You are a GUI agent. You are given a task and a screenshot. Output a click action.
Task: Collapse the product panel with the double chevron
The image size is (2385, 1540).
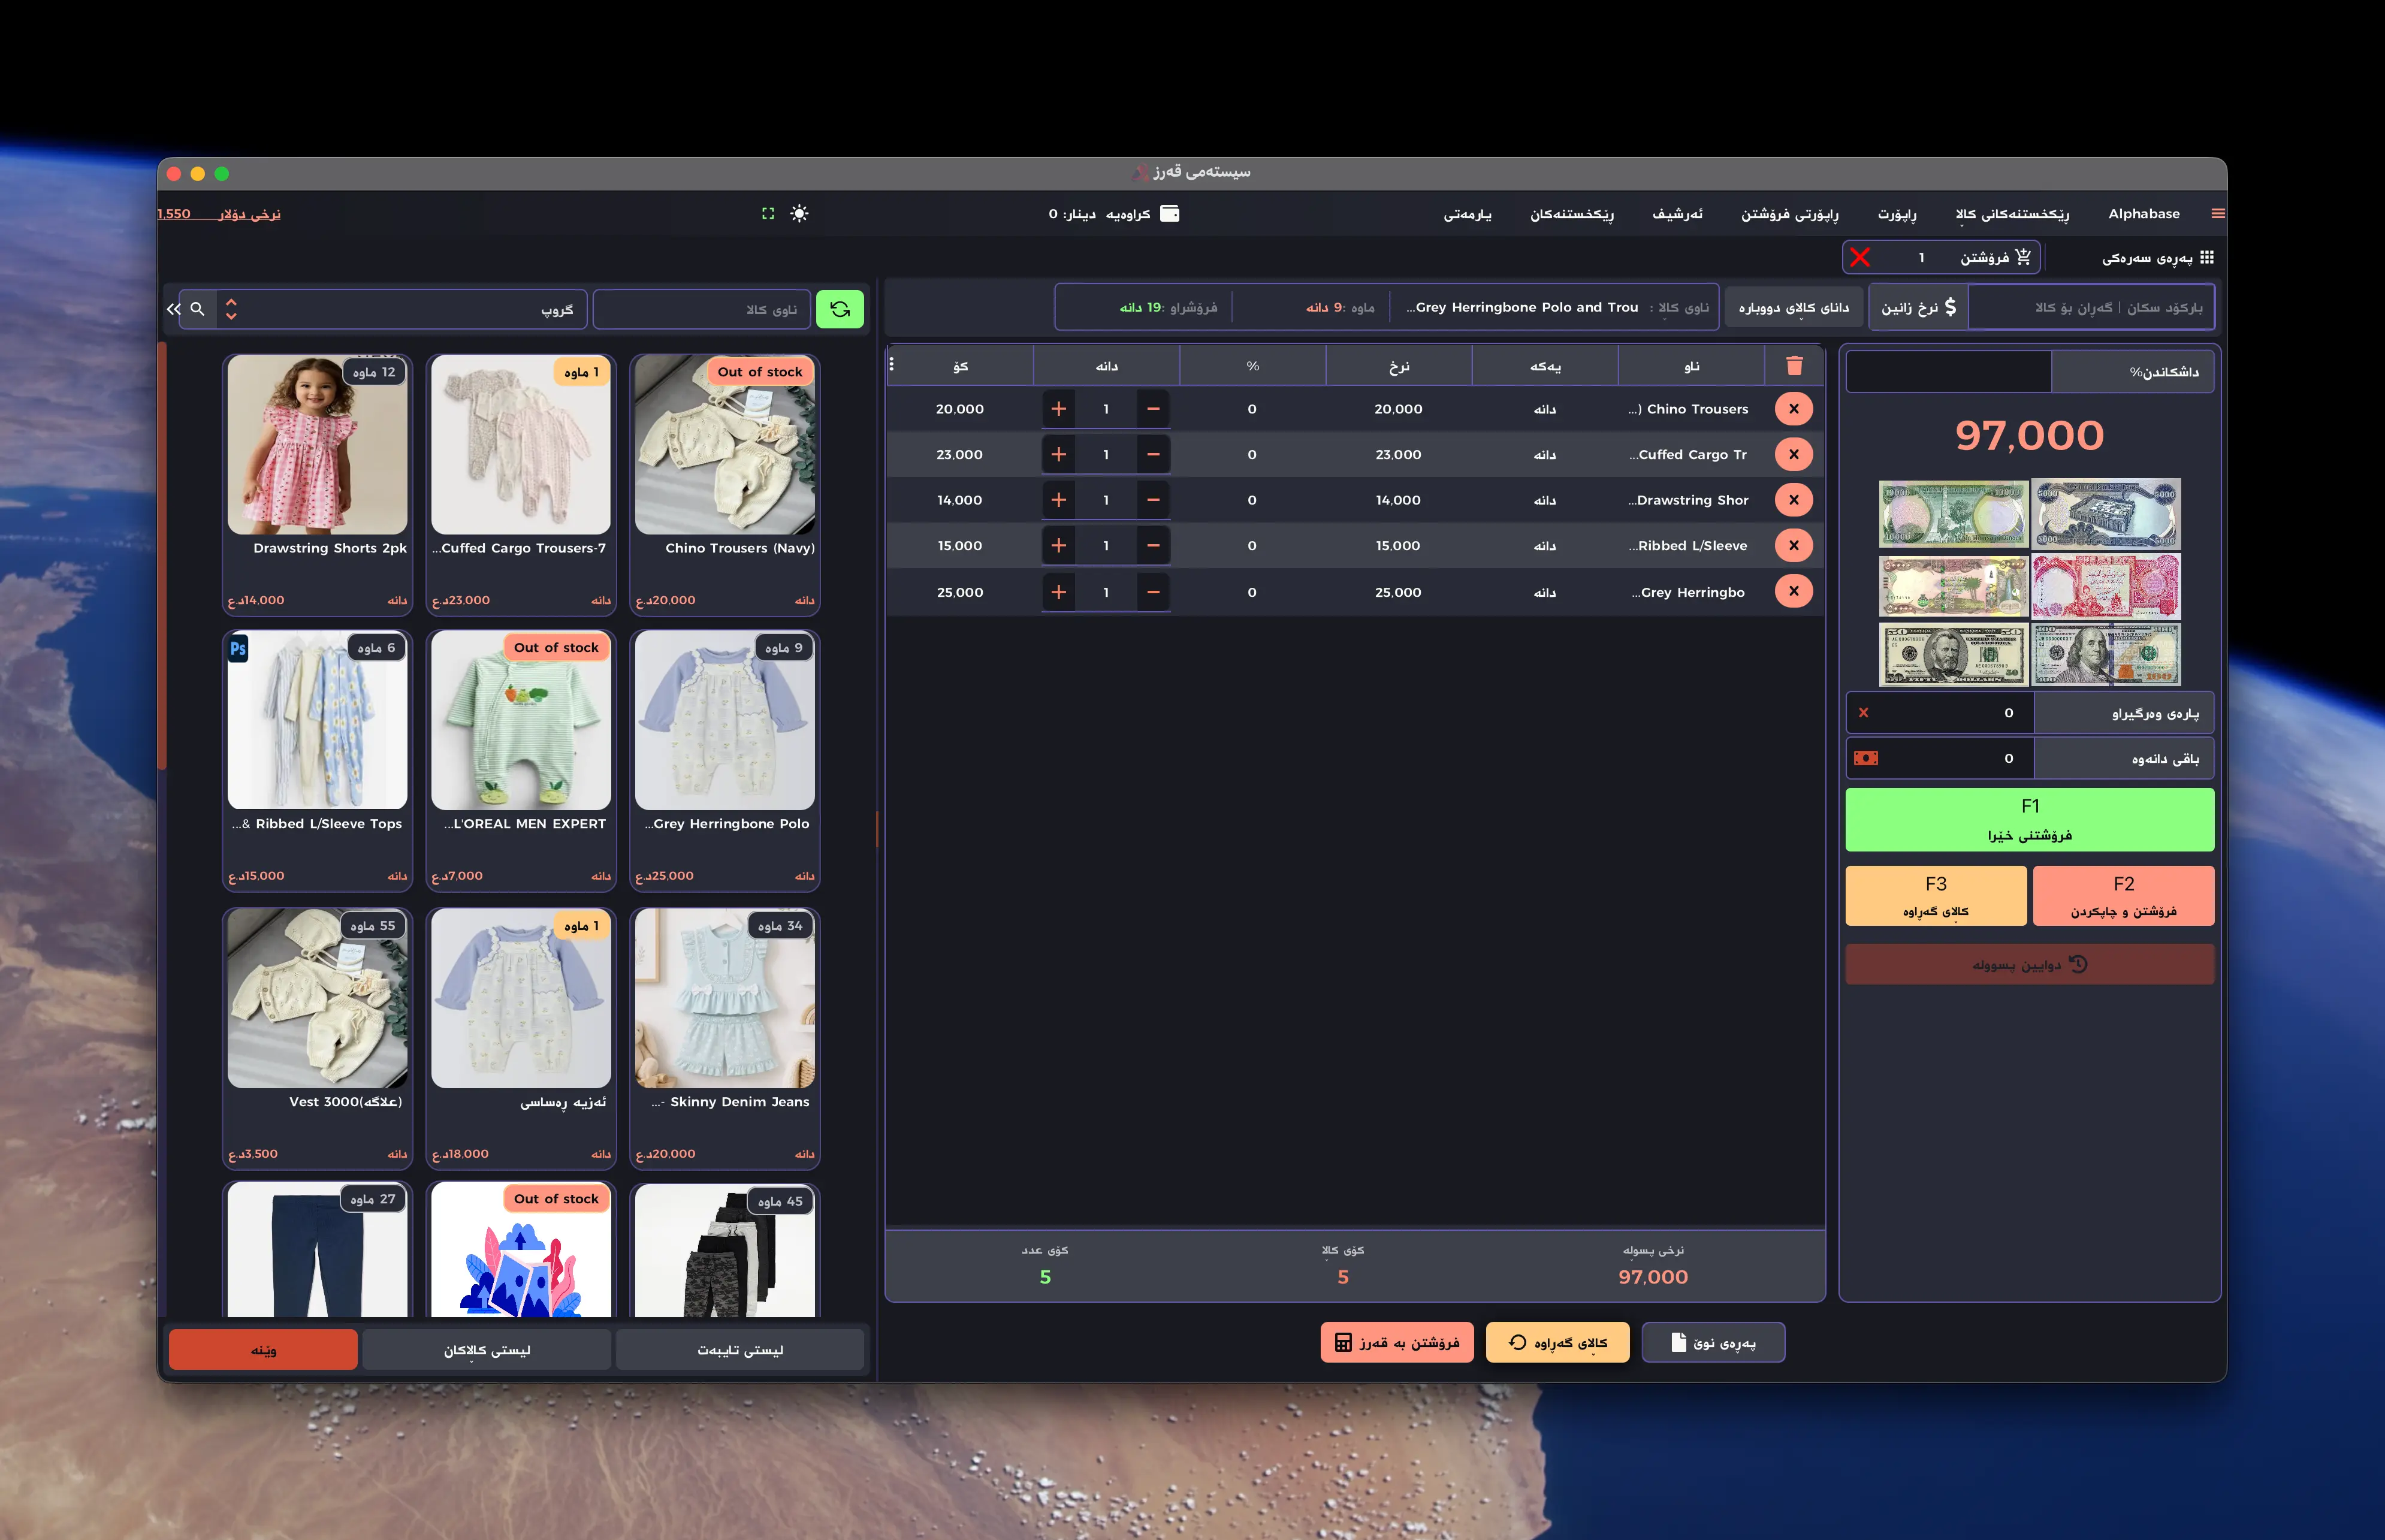pos(174,309)
